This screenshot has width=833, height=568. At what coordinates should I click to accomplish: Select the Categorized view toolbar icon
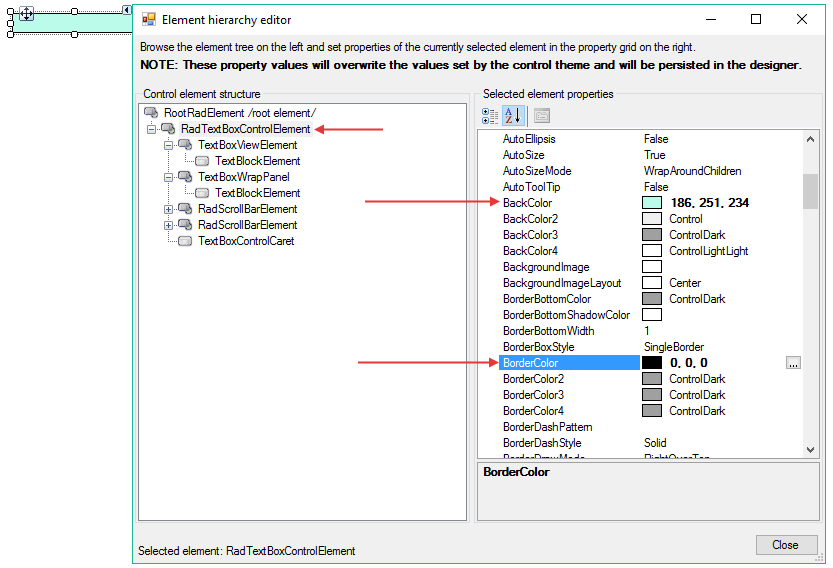coord(489,116)
